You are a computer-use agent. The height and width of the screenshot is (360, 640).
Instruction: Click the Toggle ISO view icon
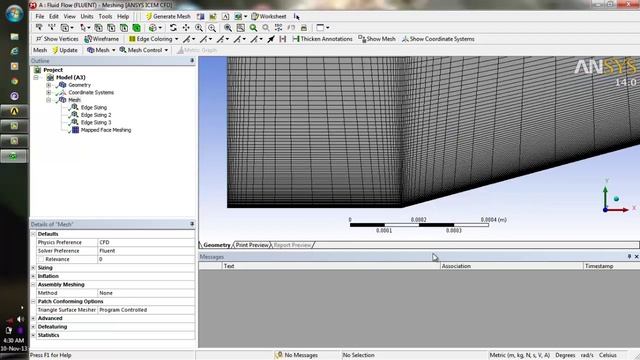pyautogui.click(x=278, y=28)
